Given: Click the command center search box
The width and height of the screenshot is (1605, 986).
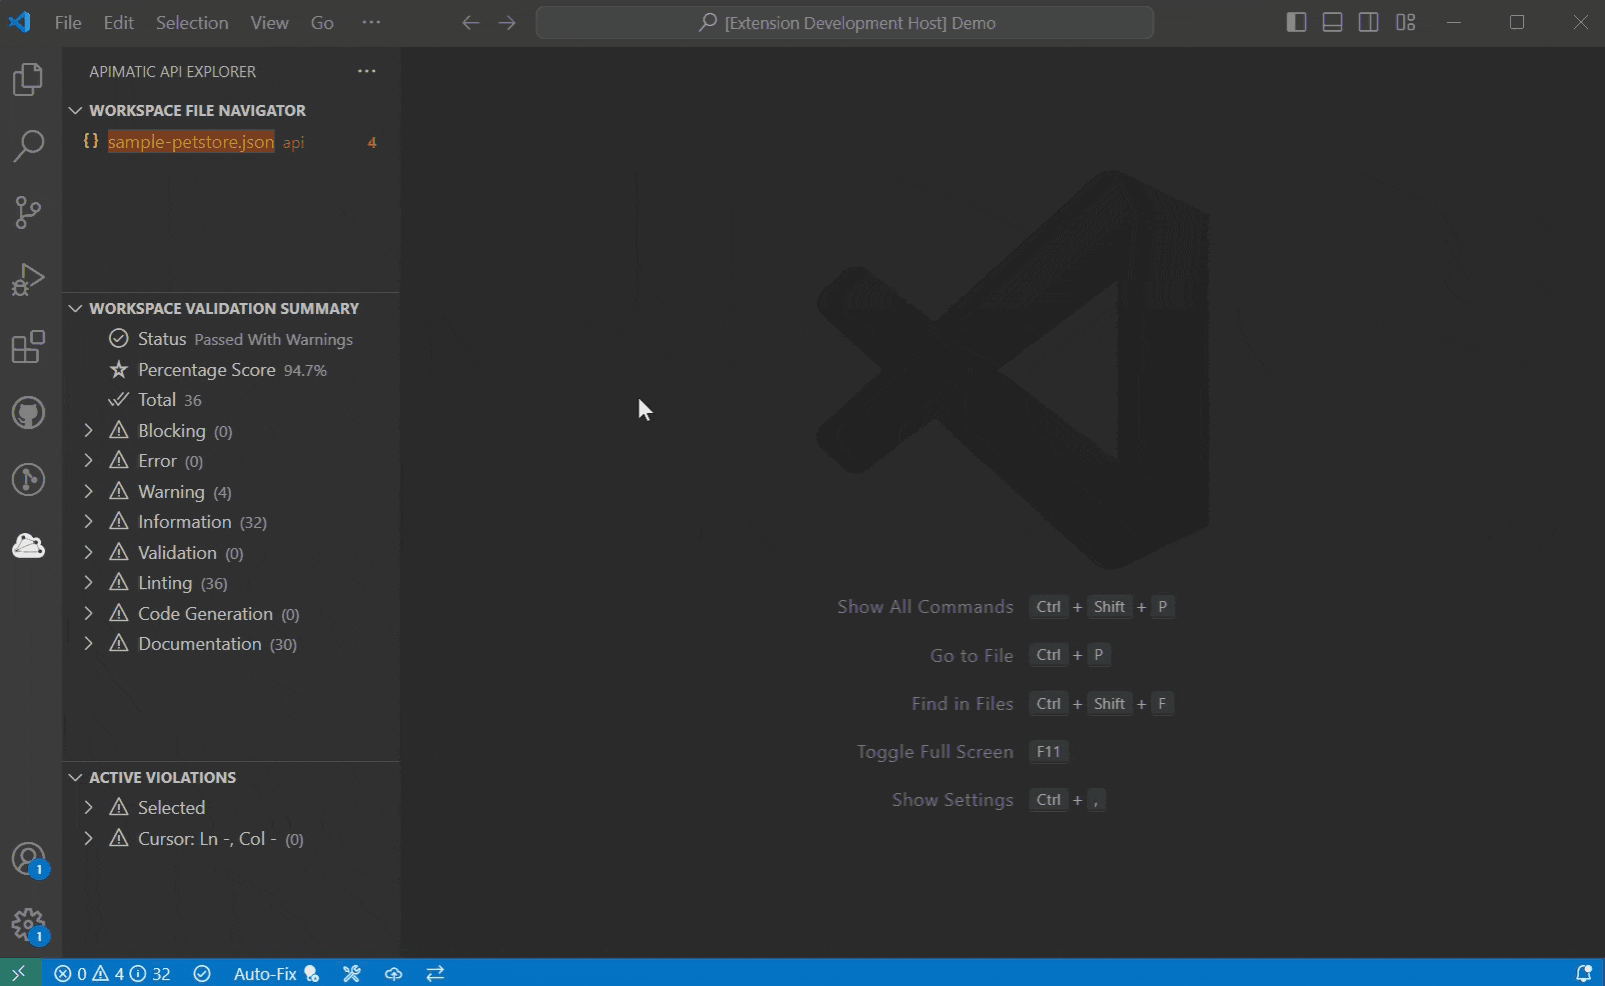Looking at the screenshot, I should [x=845, y=23].
